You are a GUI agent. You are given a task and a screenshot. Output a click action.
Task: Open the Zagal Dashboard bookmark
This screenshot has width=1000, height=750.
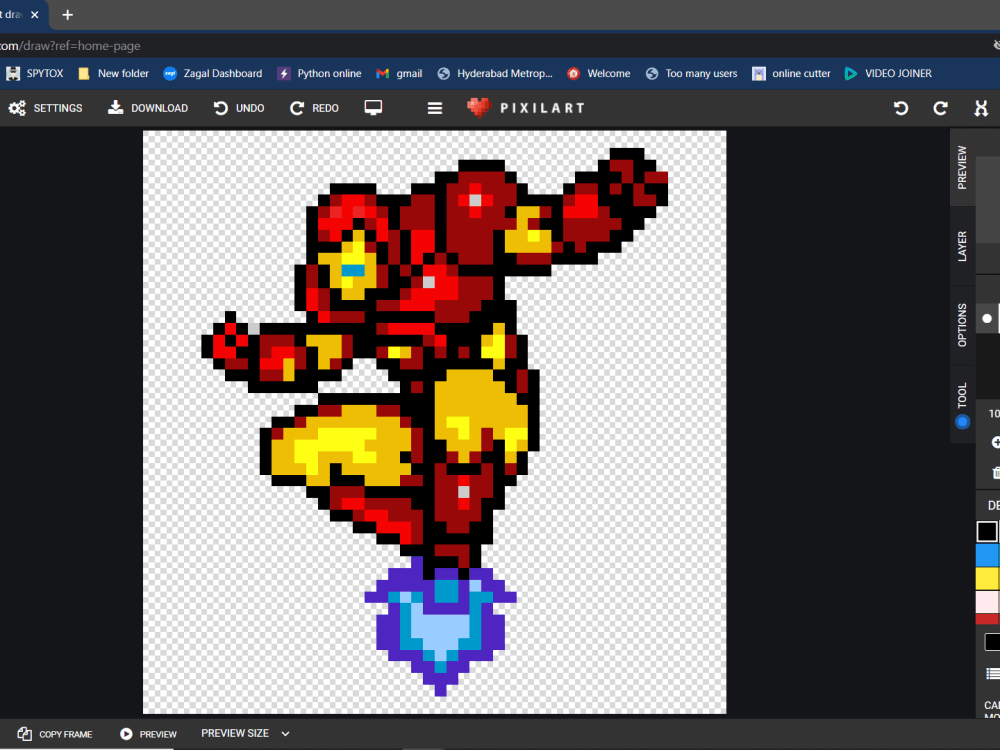pyautogui.click(x=212, y=73)
